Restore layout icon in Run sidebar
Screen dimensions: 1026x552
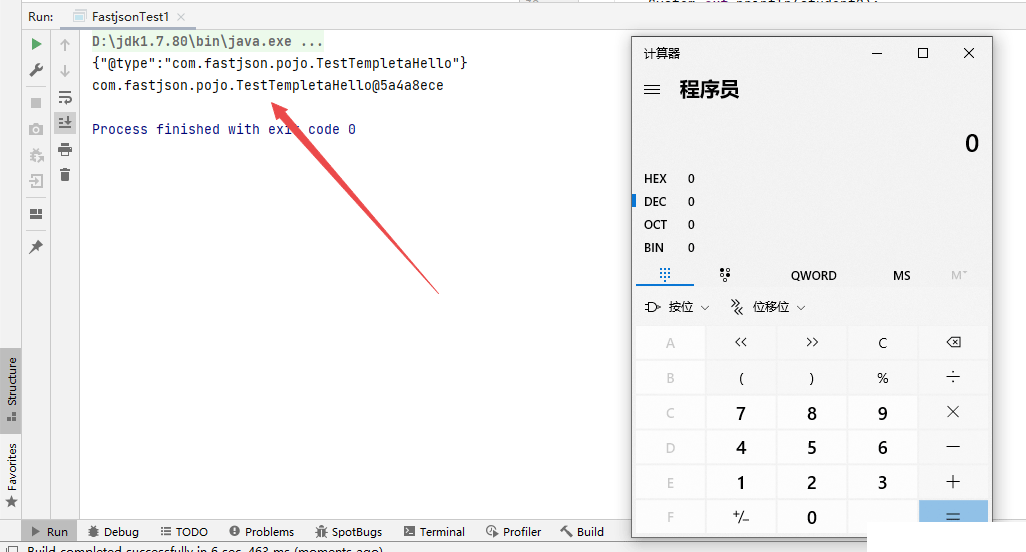coord(37,214)
